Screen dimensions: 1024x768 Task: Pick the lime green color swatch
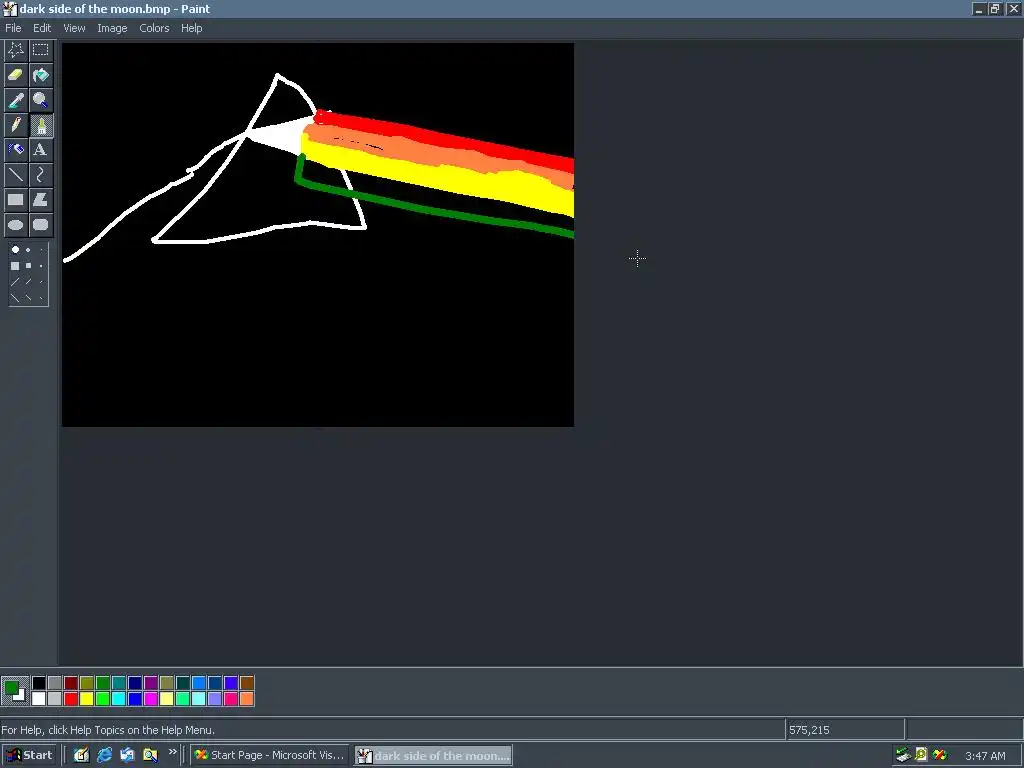coord(103,699)
